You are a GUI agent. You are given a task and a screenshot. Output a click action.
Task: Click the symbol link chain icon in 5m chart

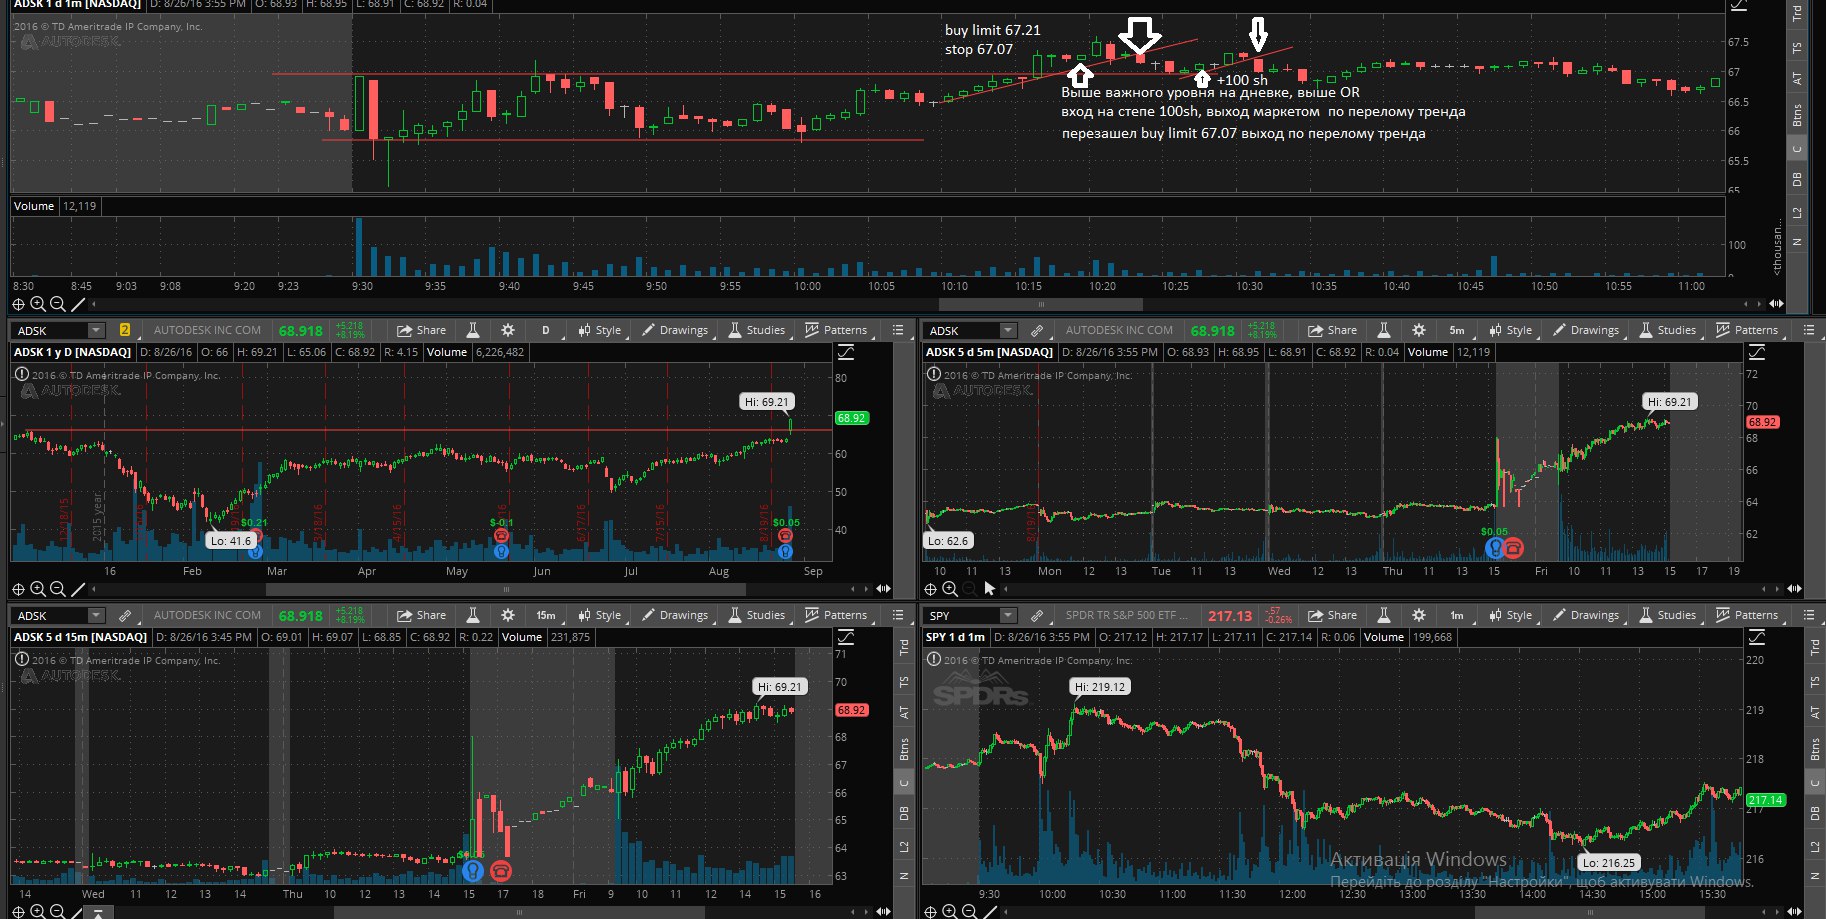click(1037, 330)
